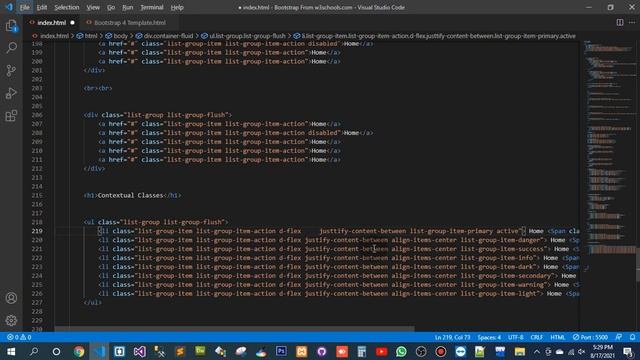Open the Accounts menu icon
The width and height of the screenshot is (640, 360).
tap(11, 298)
